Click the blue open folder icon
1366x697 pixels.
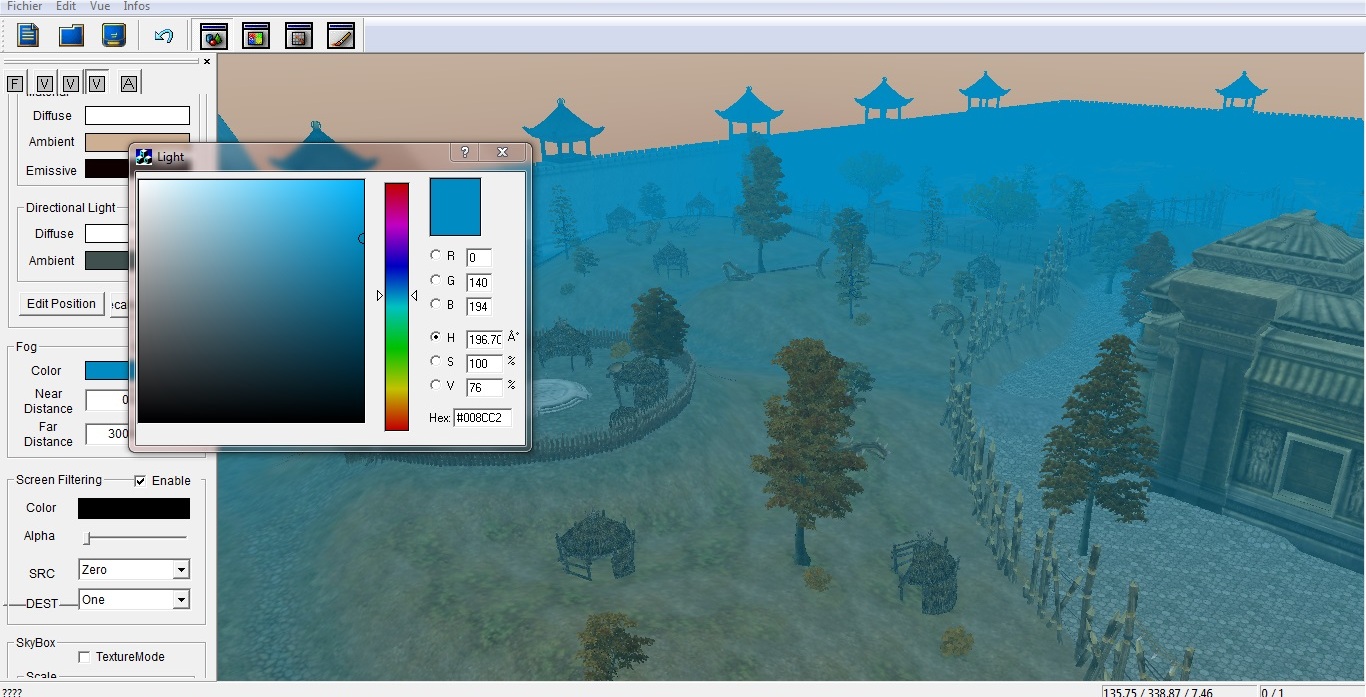(71, 36)
